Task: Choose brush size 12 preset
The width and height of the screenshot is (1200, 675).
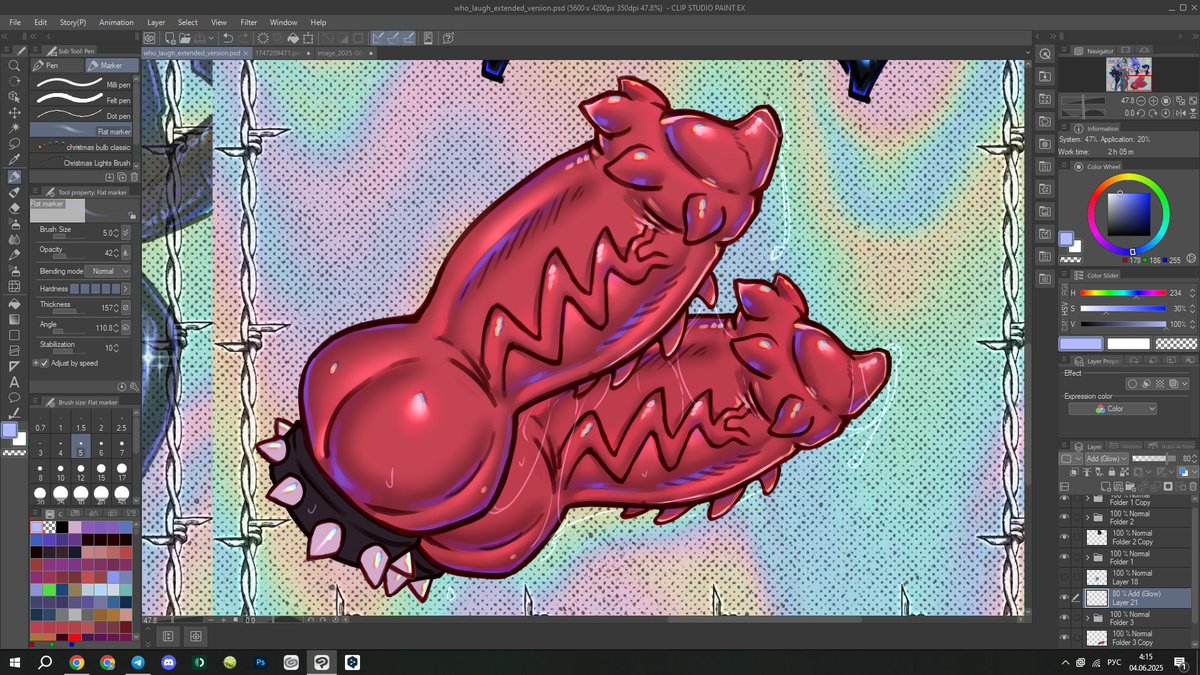Action: tap(83, 473)
